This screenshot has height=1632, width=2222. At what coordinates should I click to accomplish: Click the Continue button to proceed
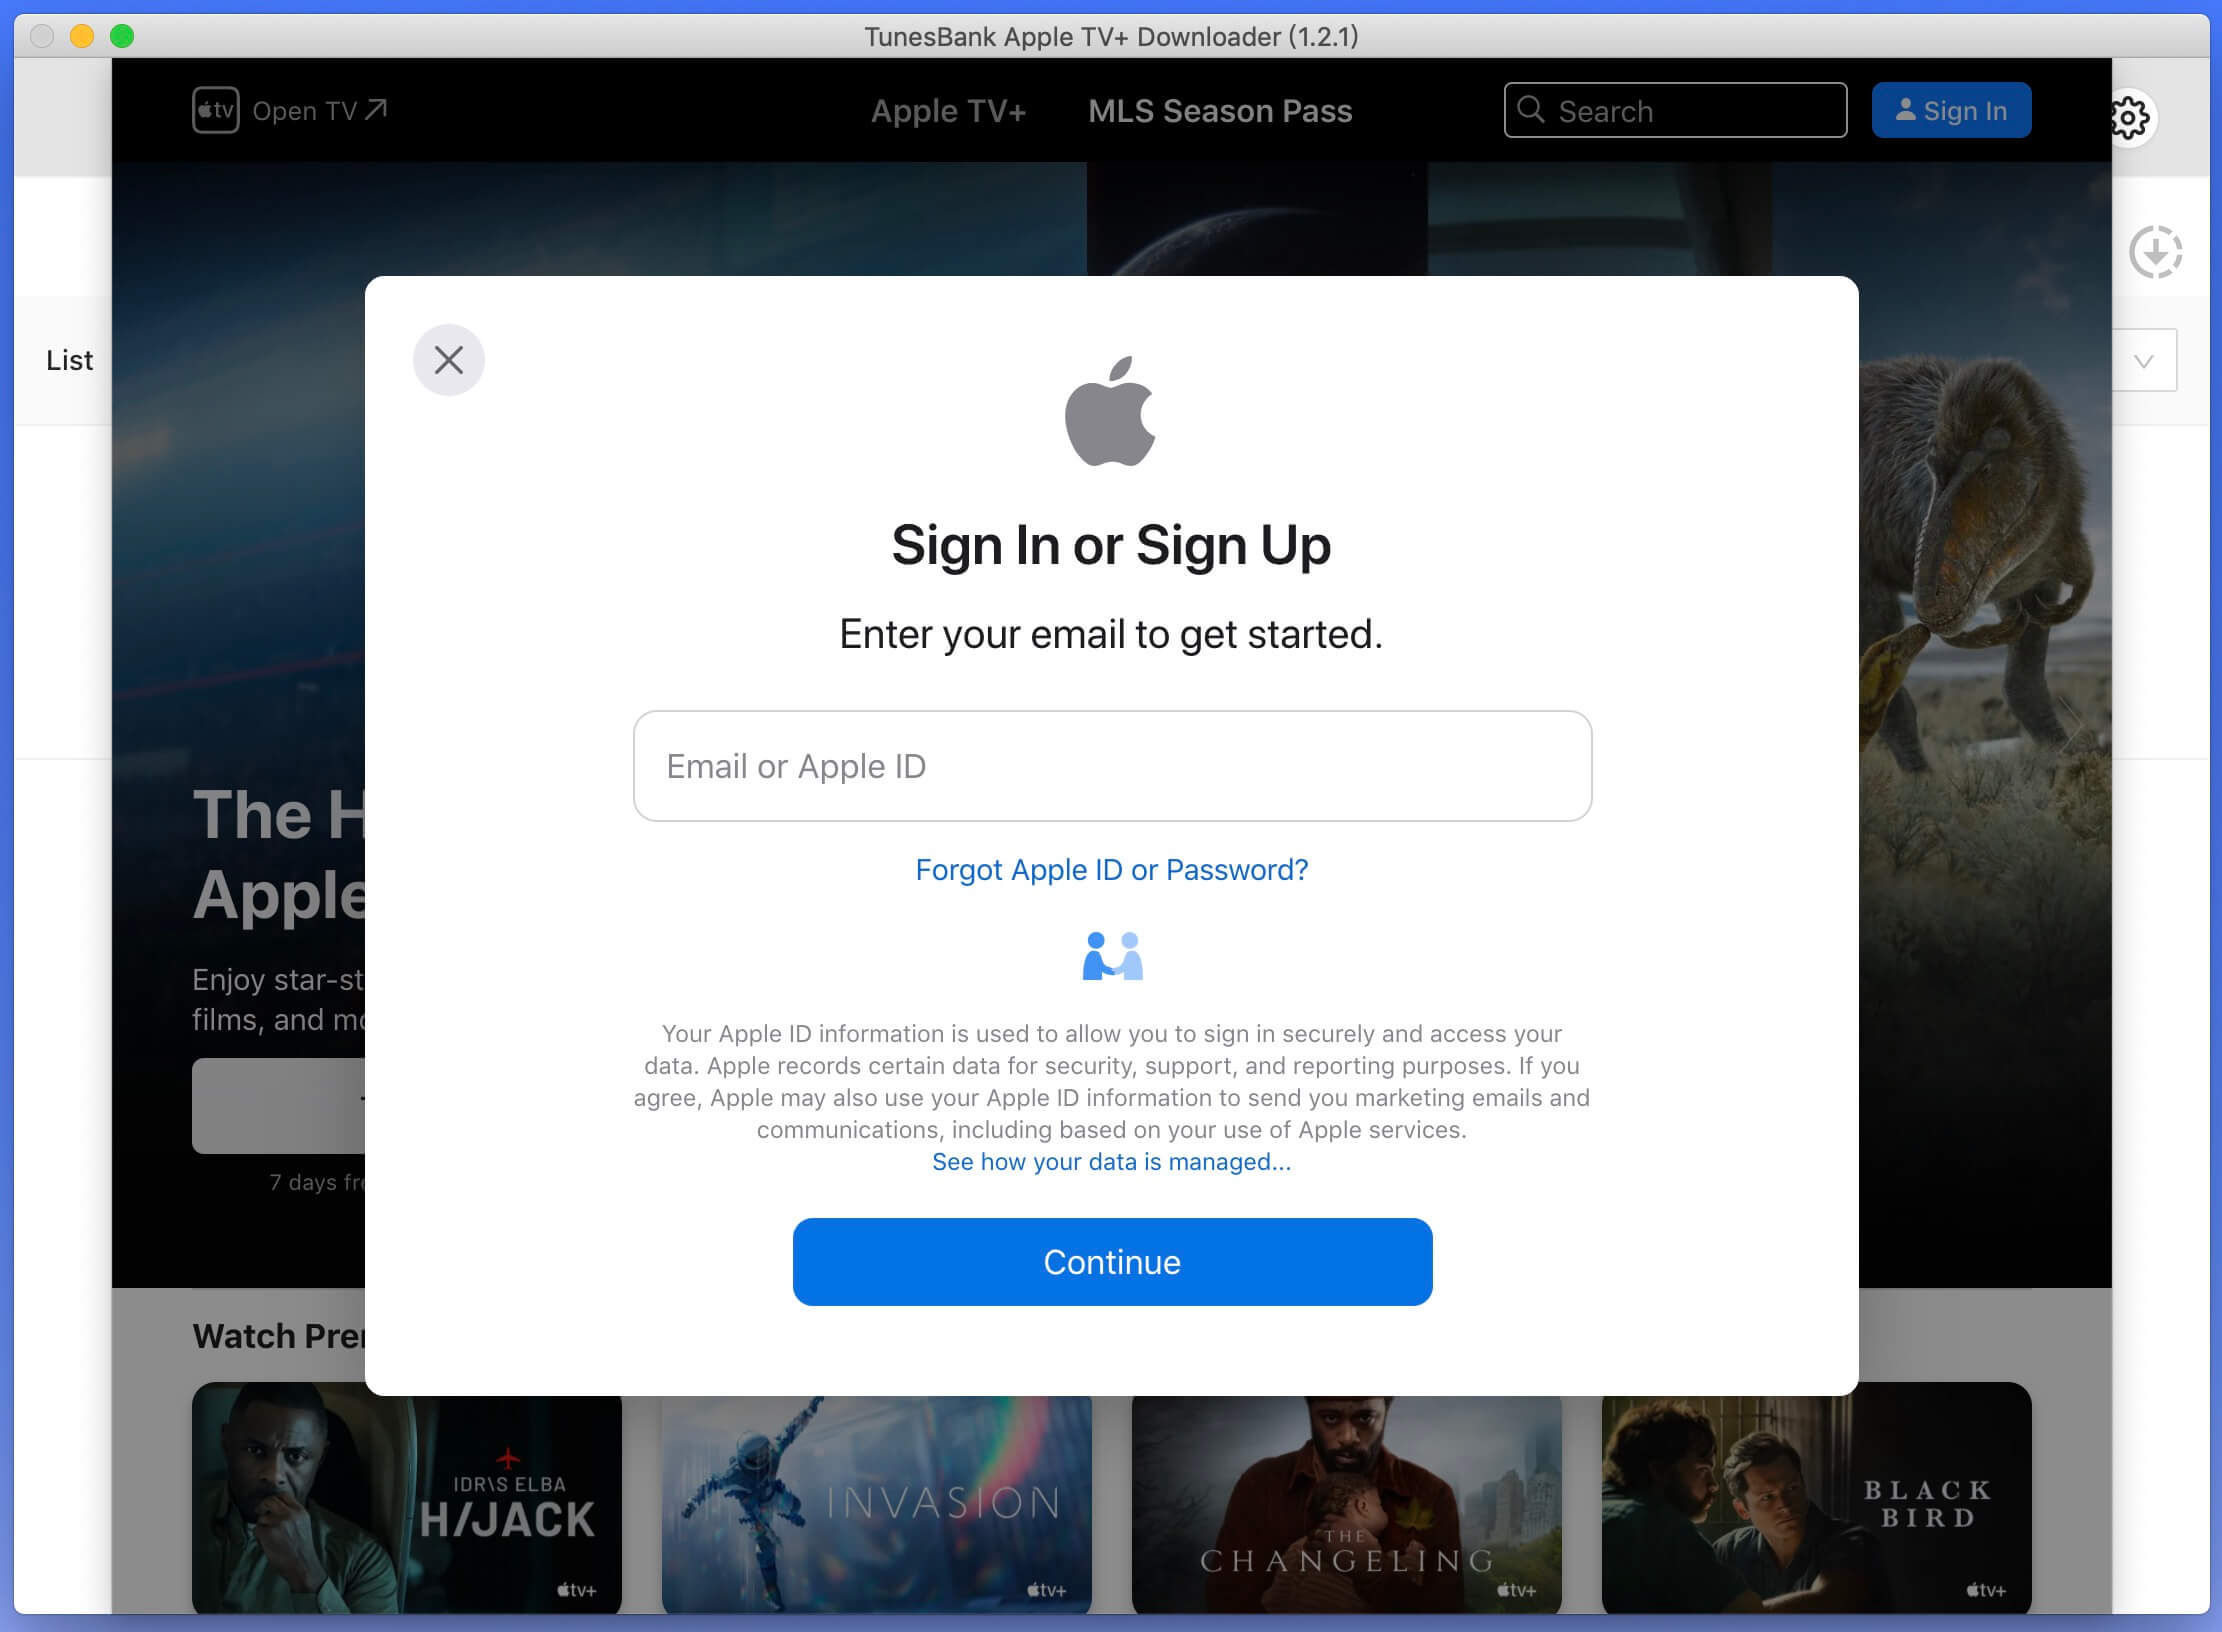1111,1261
